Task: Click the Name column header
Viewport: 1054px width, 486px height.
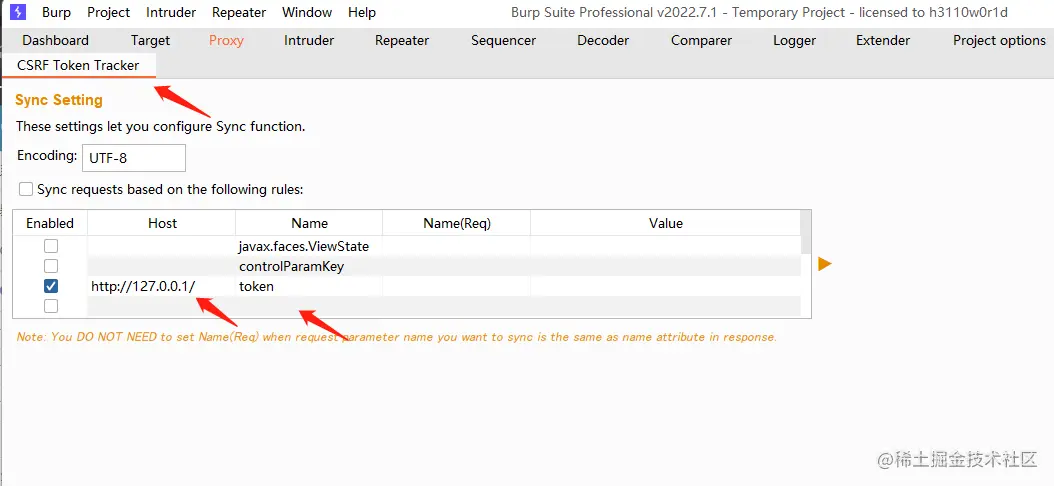Action: click(309, 223)
